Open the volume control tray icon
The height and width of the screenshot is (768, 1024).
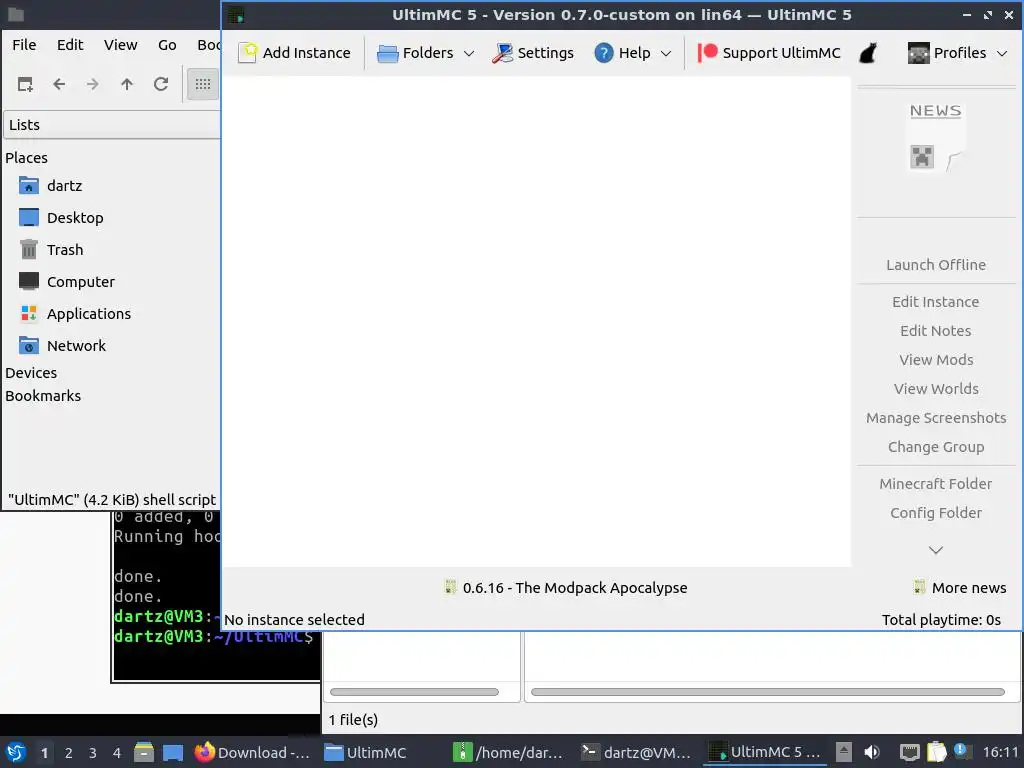coord(872,752)
